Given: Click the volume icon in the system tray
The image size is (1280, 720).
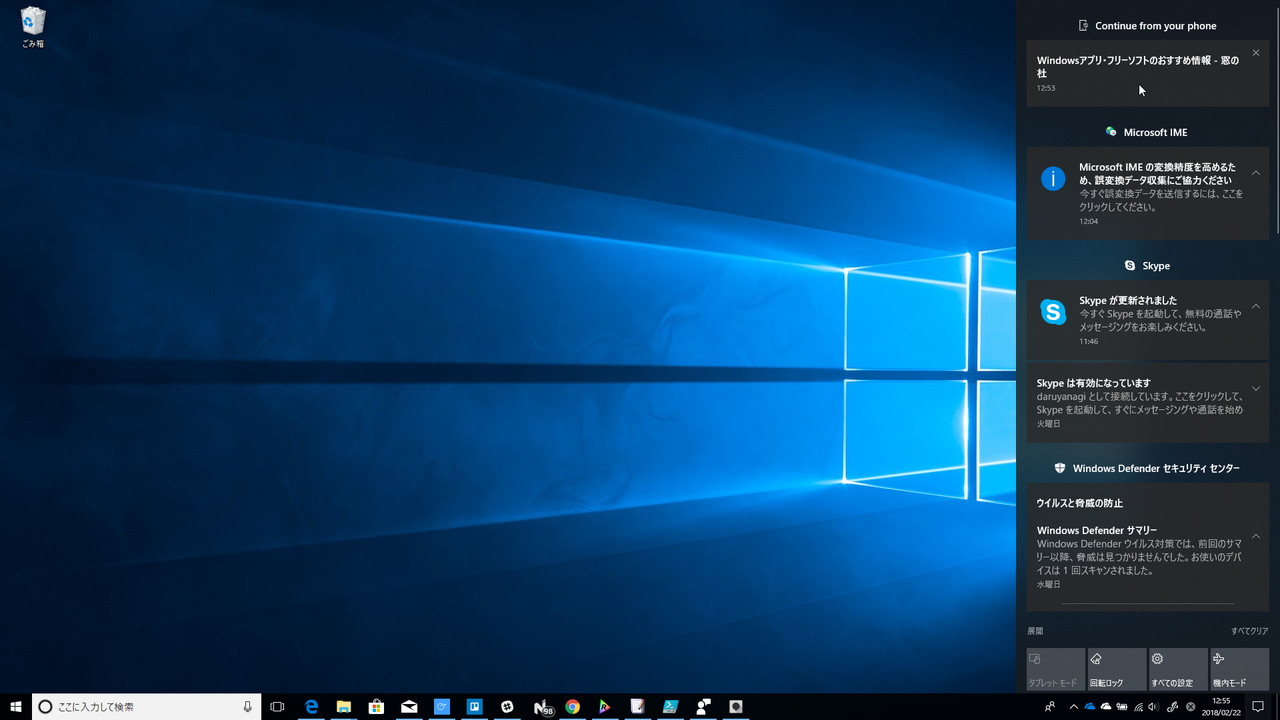Looking at the screenshot, I should (1153, 707).
